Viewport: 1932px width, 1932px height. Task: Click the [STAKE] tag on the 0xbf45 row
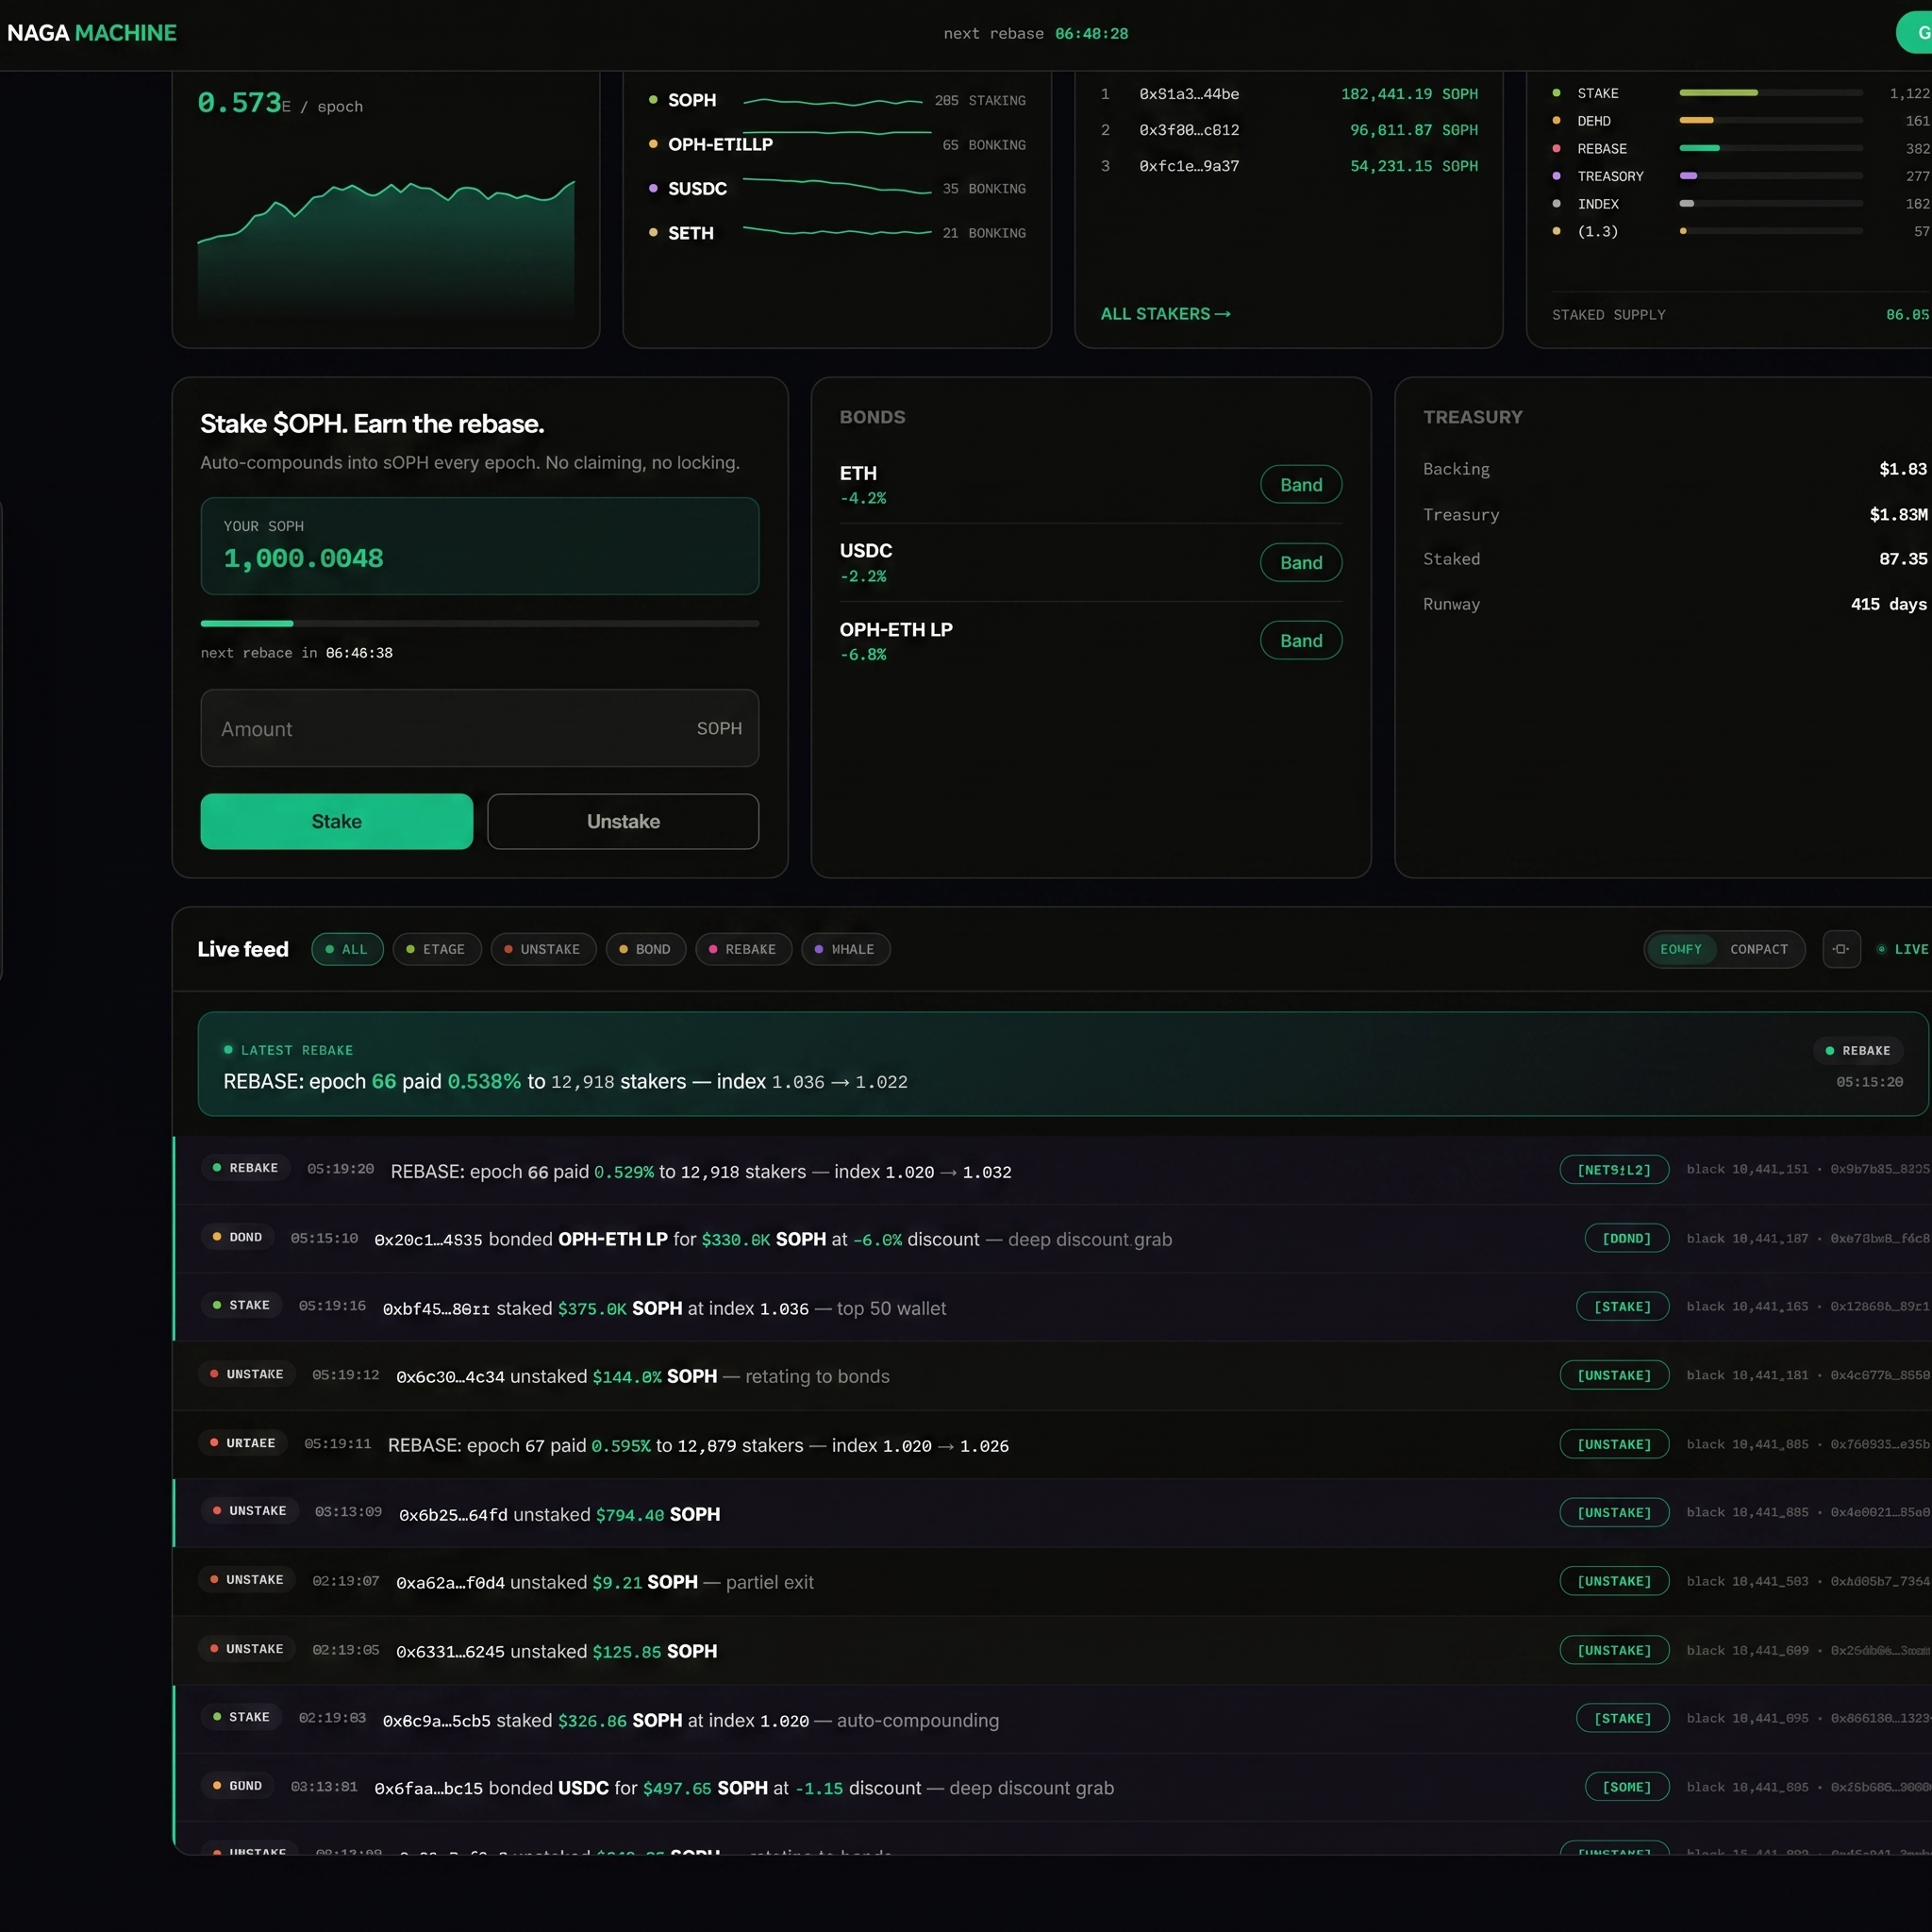(x=1622, y=1307)
